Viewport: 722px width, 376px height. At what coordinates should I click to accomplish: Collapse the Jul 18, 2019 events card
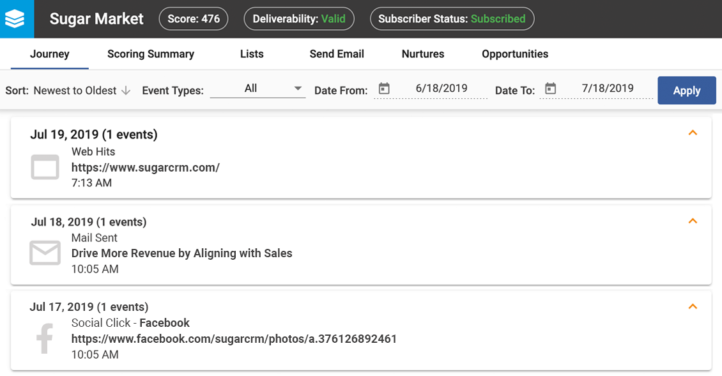point(693,221)
